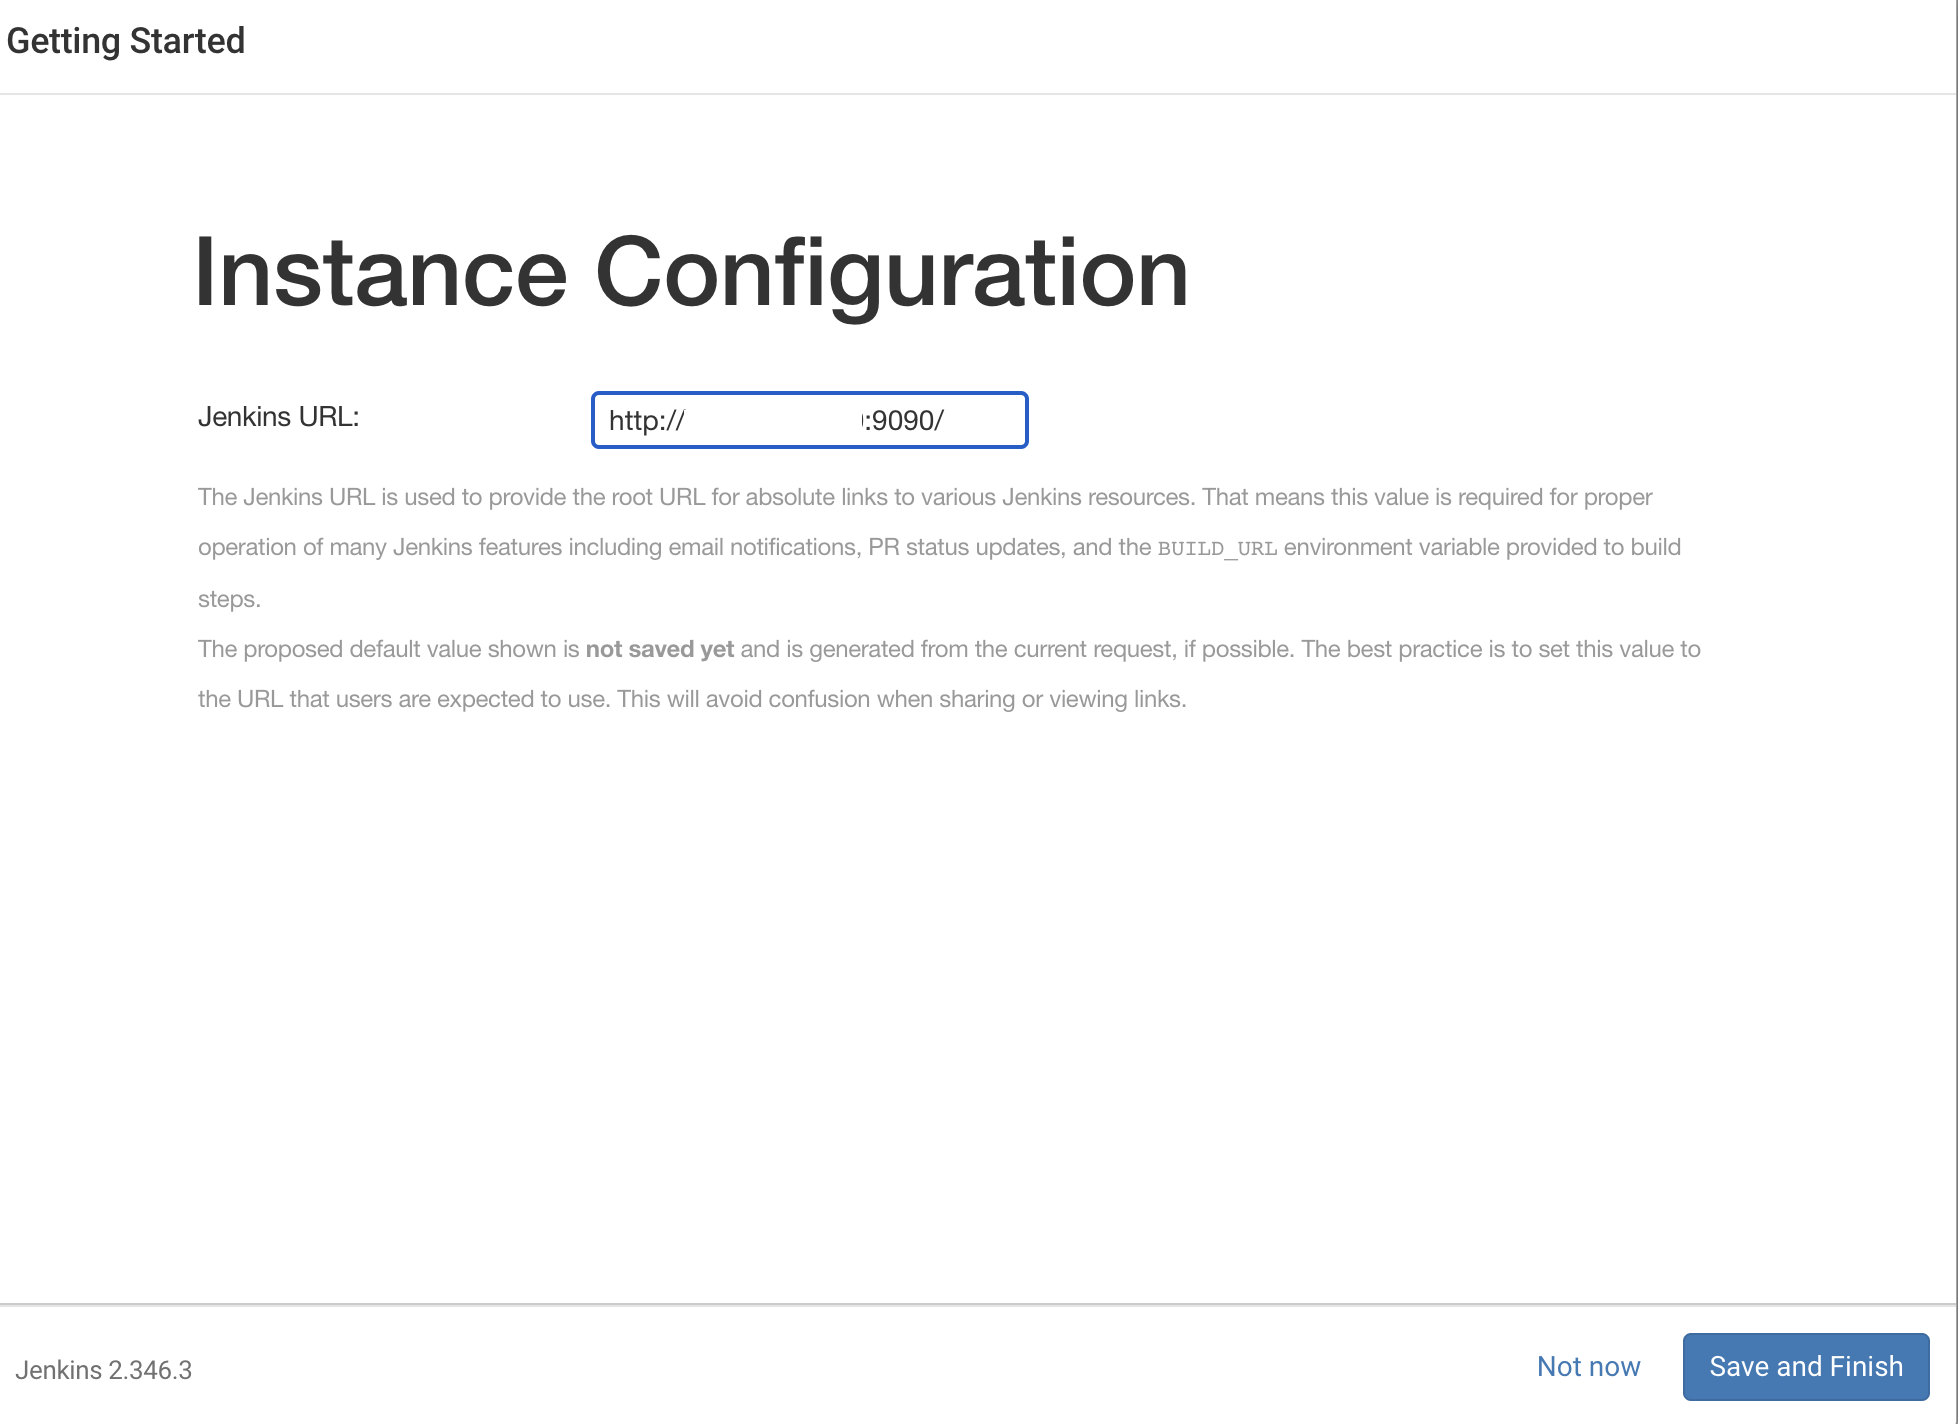Click the 'root URL for absolute links' phrase
The width and height of the screenshot is (1958, 1424).
coord(754,497)
